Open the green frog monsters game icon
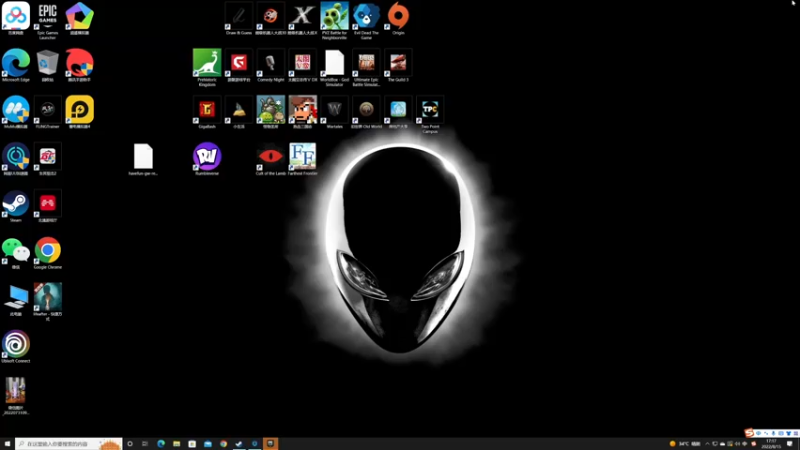Screen dimensions: 800x450 coord(270,112)
